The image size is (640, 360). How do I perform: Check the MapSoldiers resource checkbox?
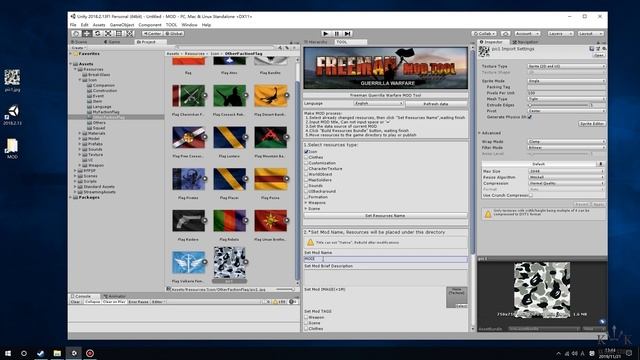[x=306, y=180]
